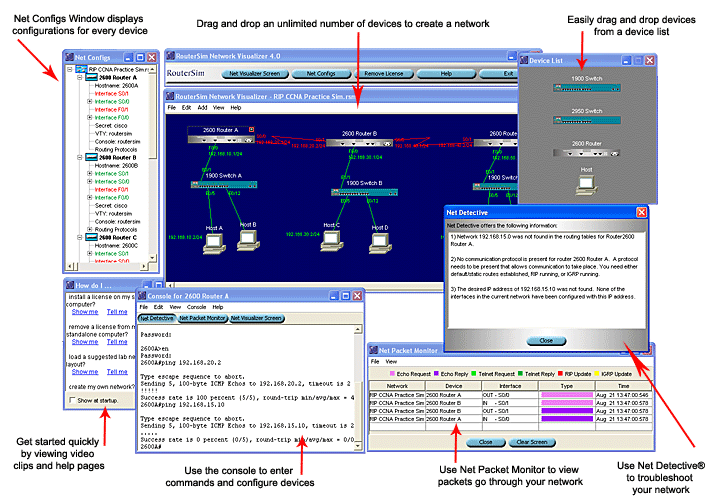Open the Console menu in the console window
Image resolution: width=720 pixels, height=504 pixels.
[197, 307]
